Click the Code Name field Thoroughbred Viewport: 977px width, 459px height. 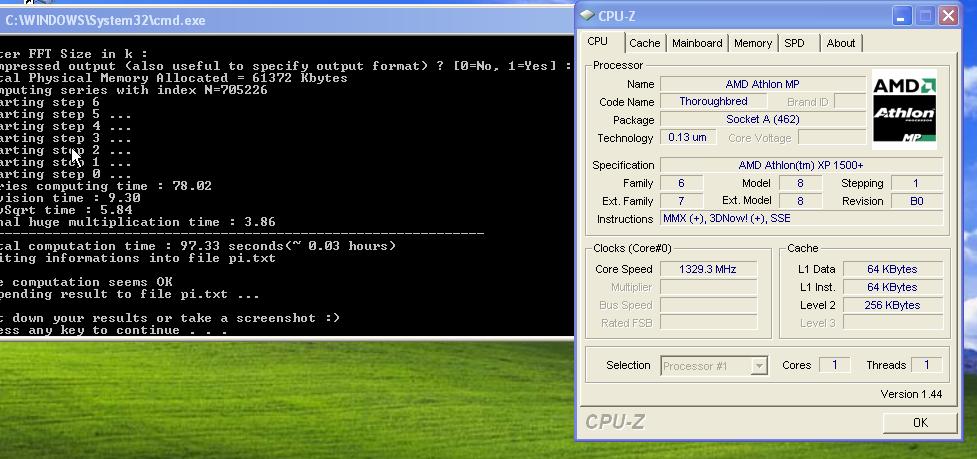pyautogui.click(x=713, y=101)
